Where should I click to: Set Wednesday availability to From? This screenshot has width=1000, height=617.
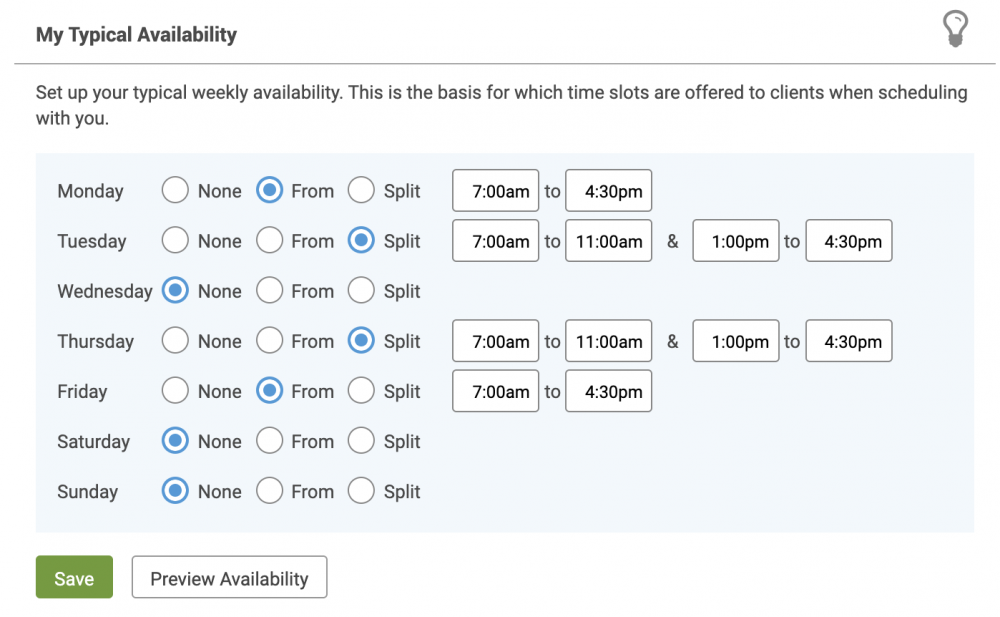[x=270, y=290]
